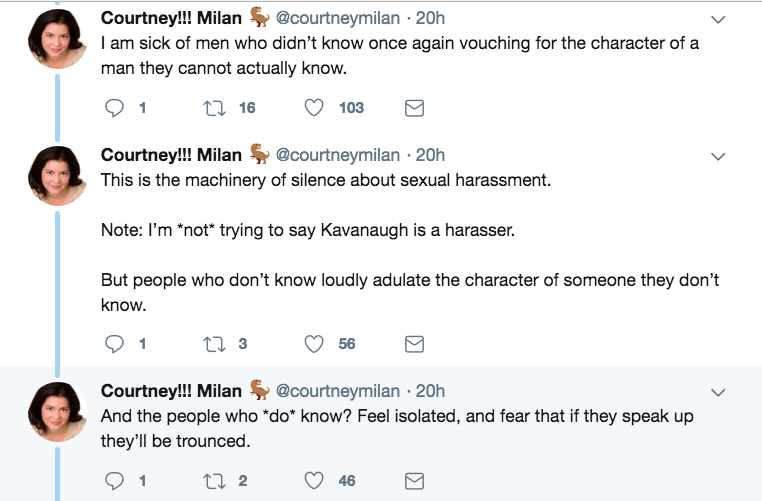The image size is (762, 501).
Task: Like the tweet with 56 likes
Action: 314,344
